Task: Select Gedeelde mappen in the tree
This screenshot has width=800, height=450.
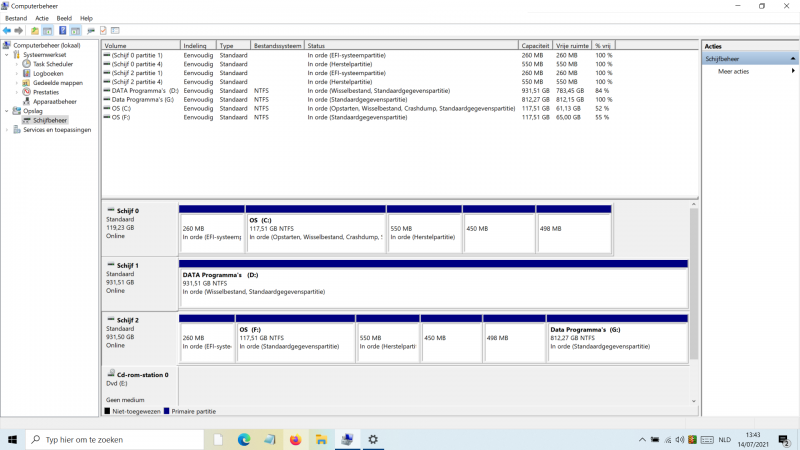Action: click(x=57, y=83)
